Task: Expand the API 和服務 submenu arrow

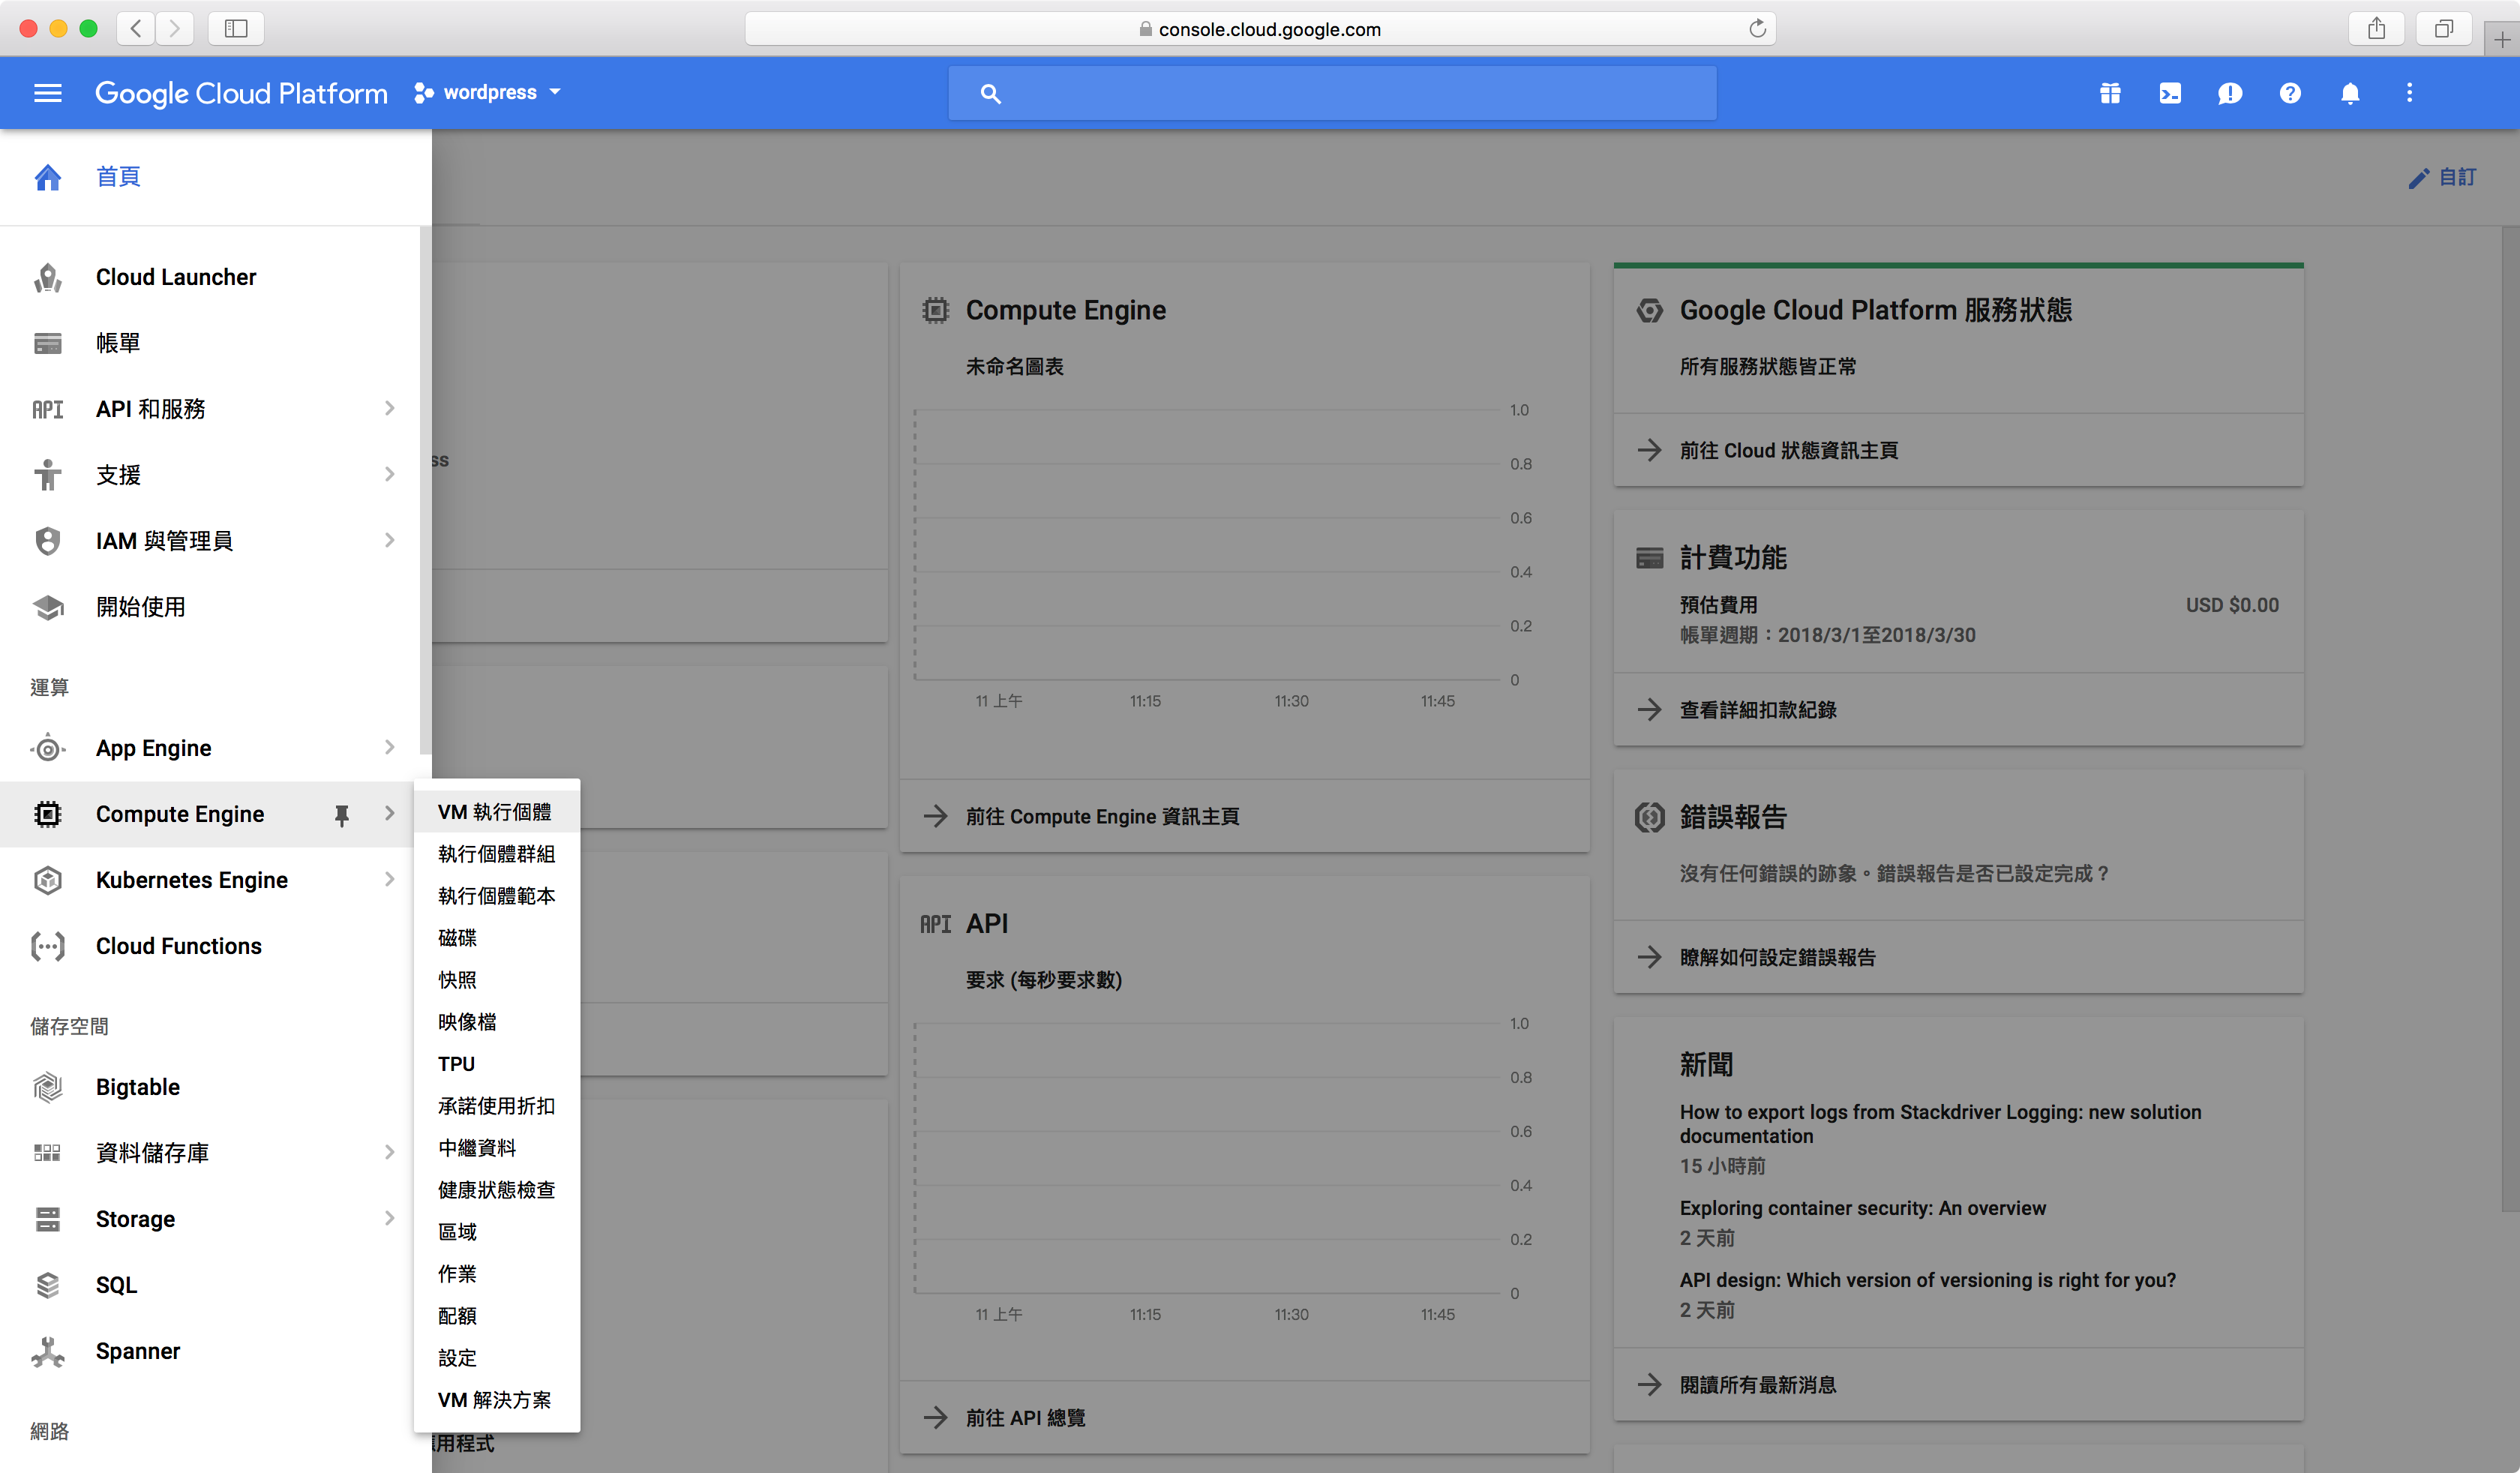Action: tap(389, 408)
